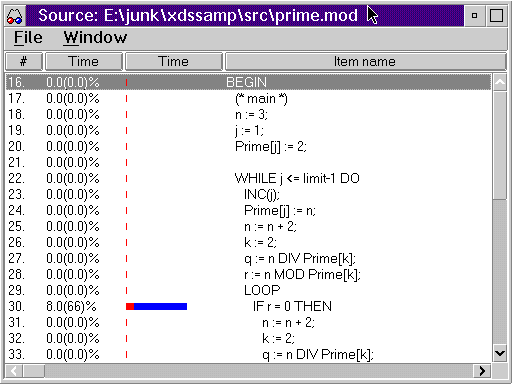
Task: Click vertical scrollbar down arrow
Action: point(500,353)
